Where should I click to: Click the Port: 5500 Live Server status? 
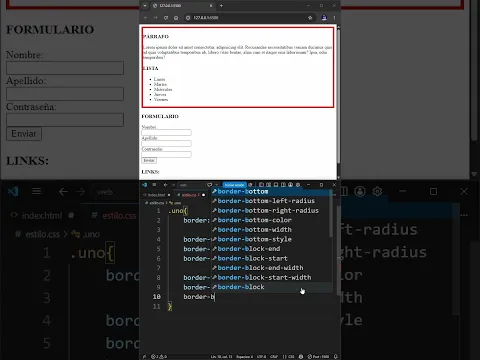point(318,356)
